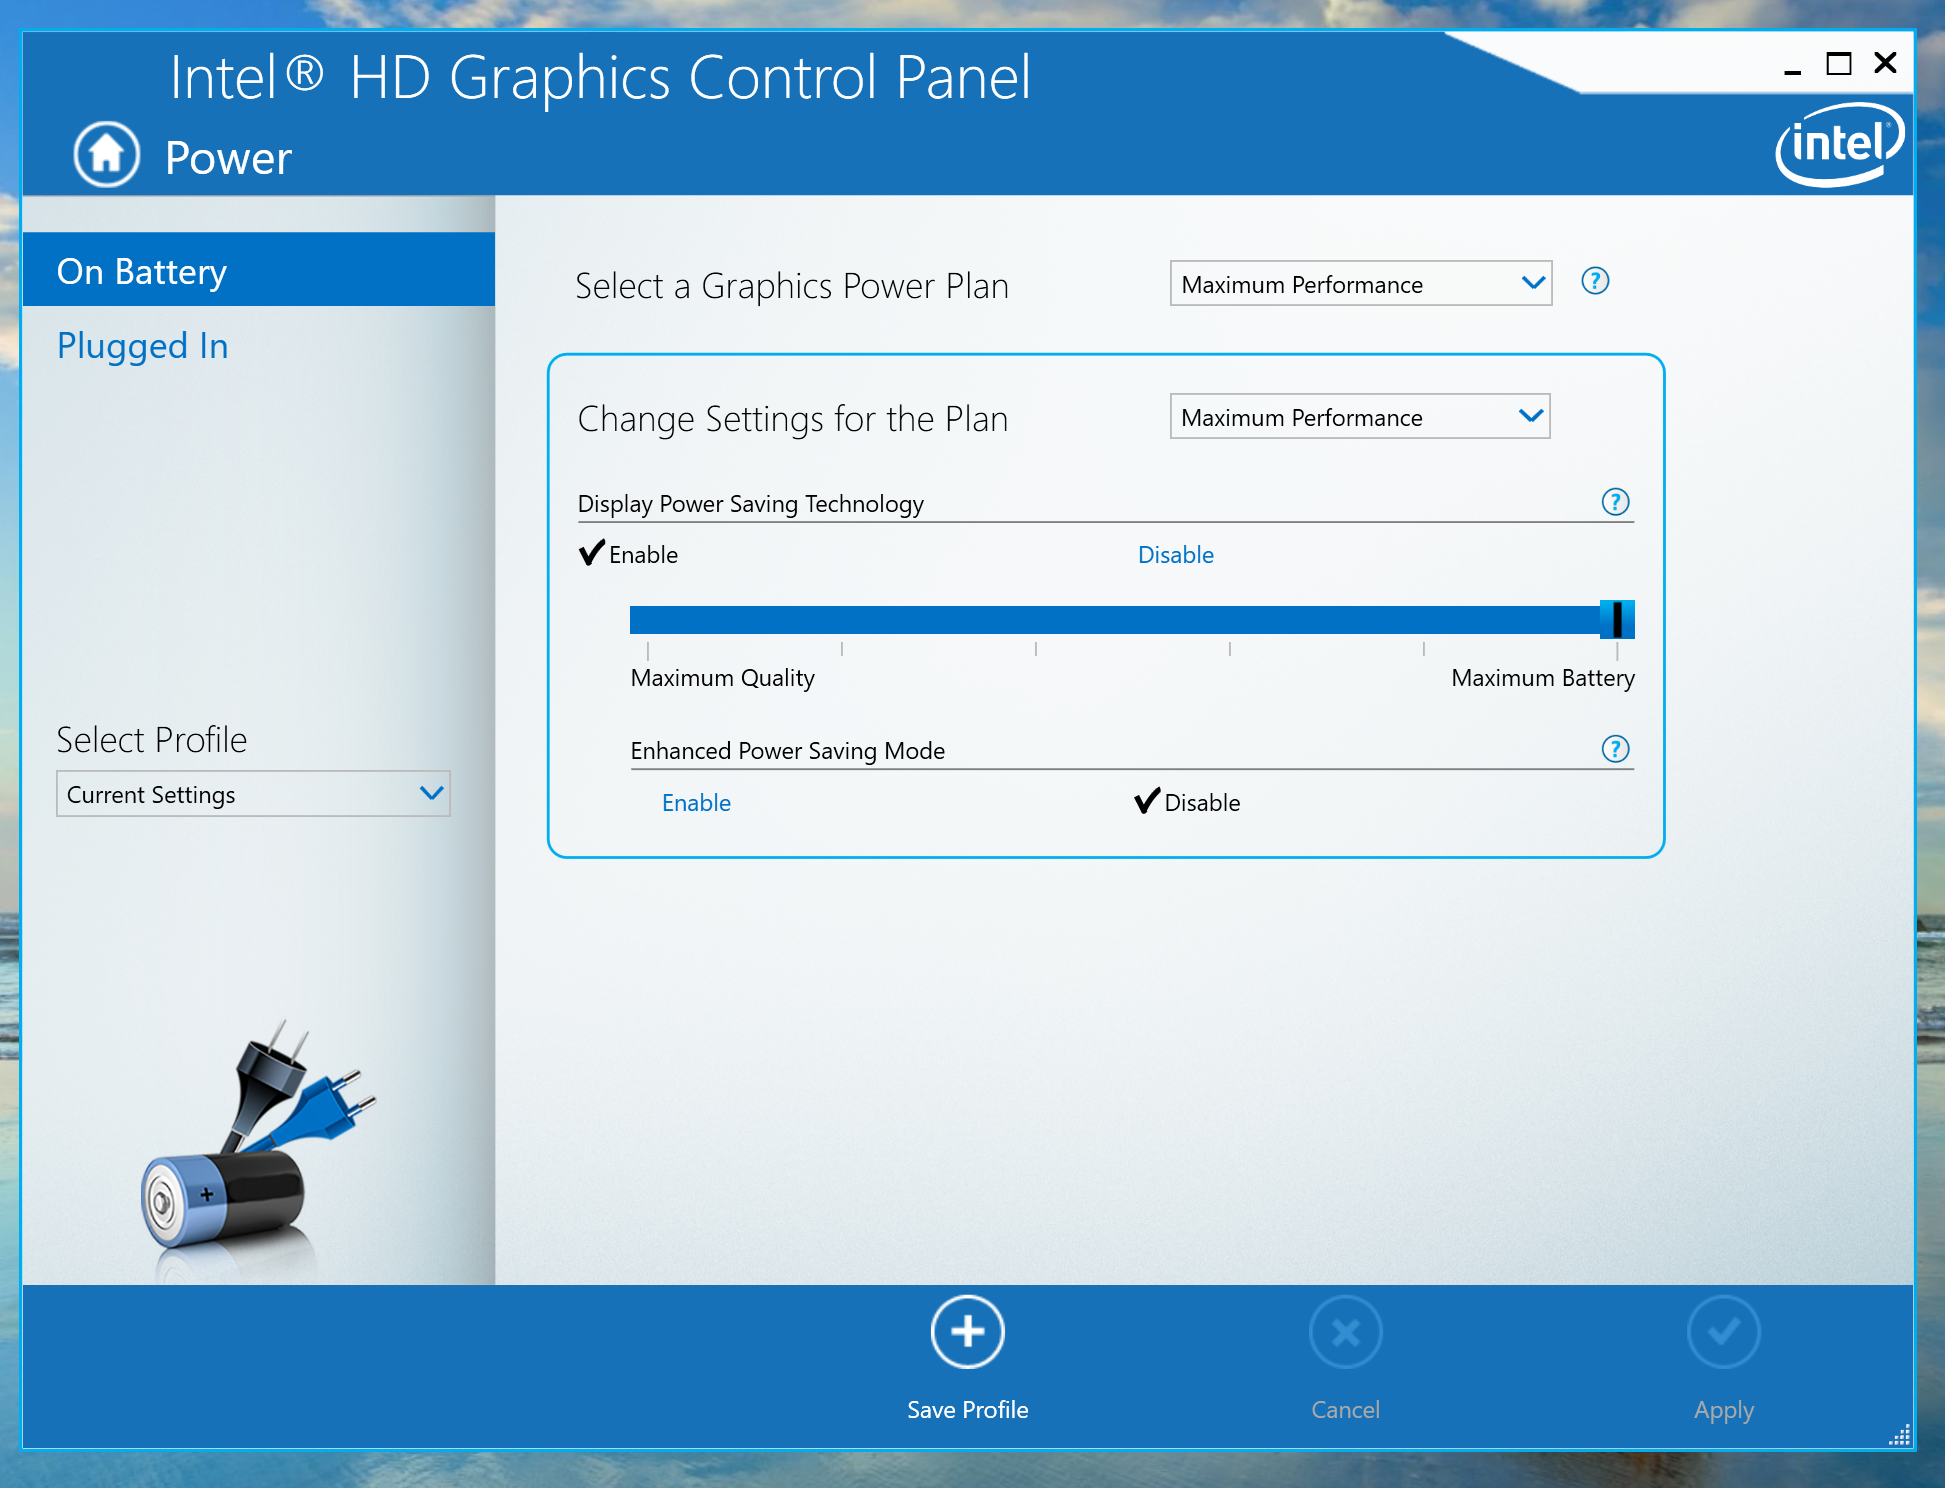Screen dimensions: 1945x1488
Task: Open help for Enhanced Power Saving Mode
Action: pyautogui.click(x=1615, y=749)
